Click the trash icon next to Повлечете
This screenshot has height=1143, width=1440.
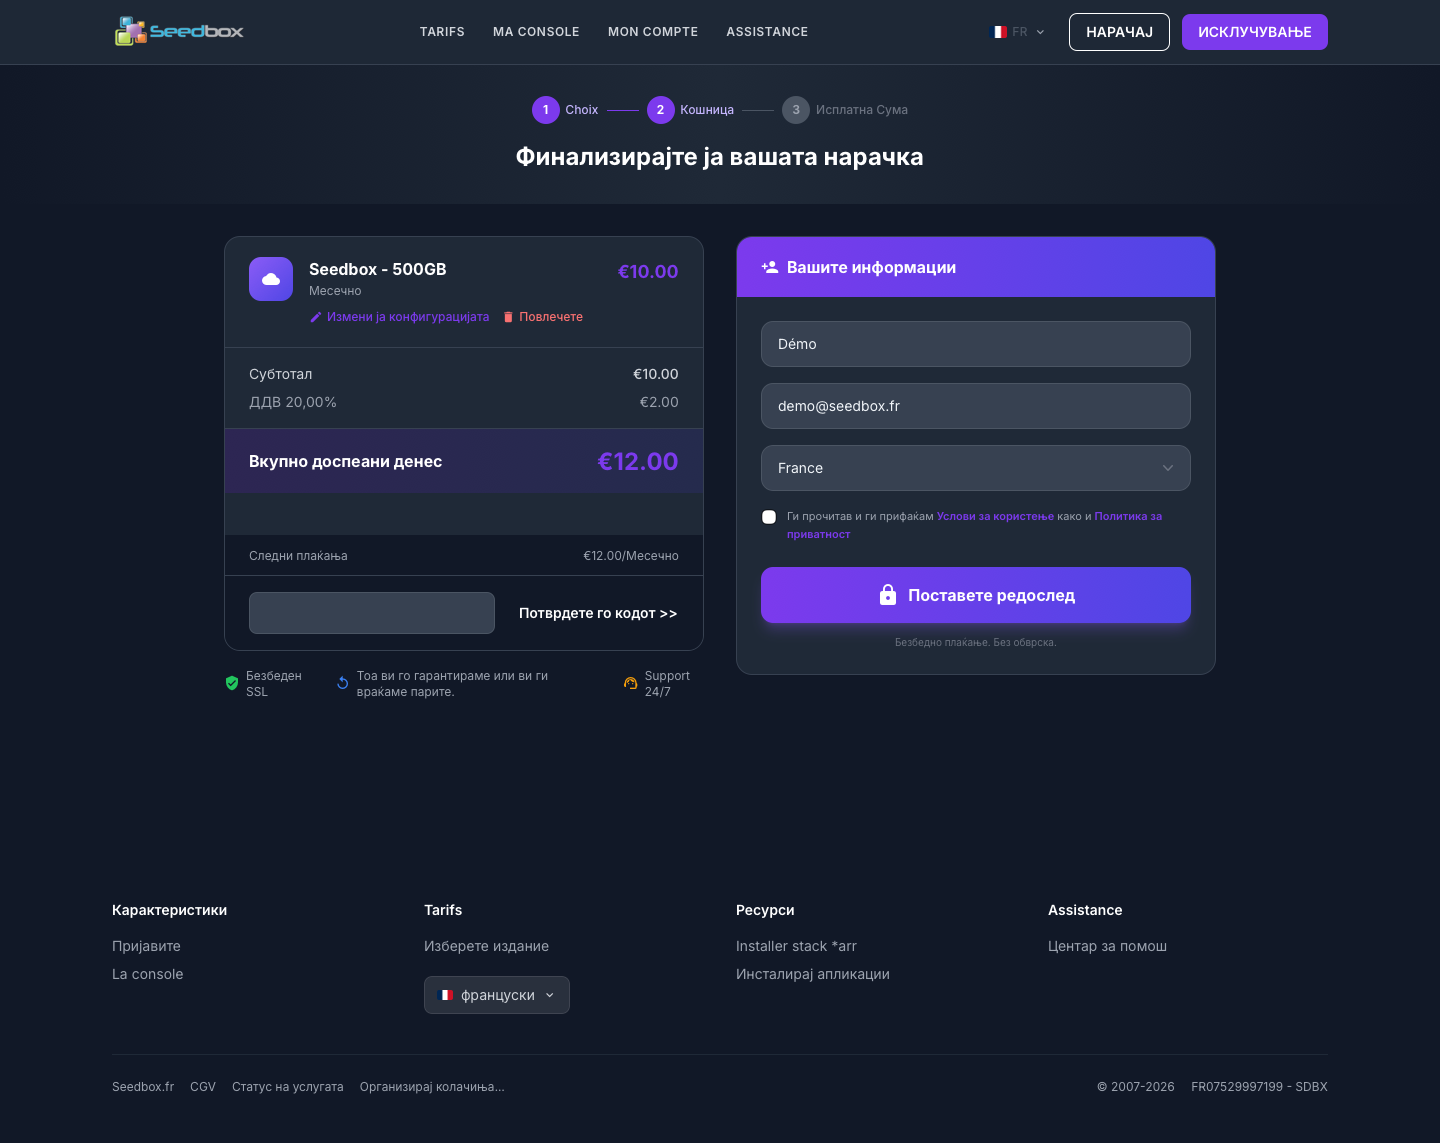tap(508, 317)
